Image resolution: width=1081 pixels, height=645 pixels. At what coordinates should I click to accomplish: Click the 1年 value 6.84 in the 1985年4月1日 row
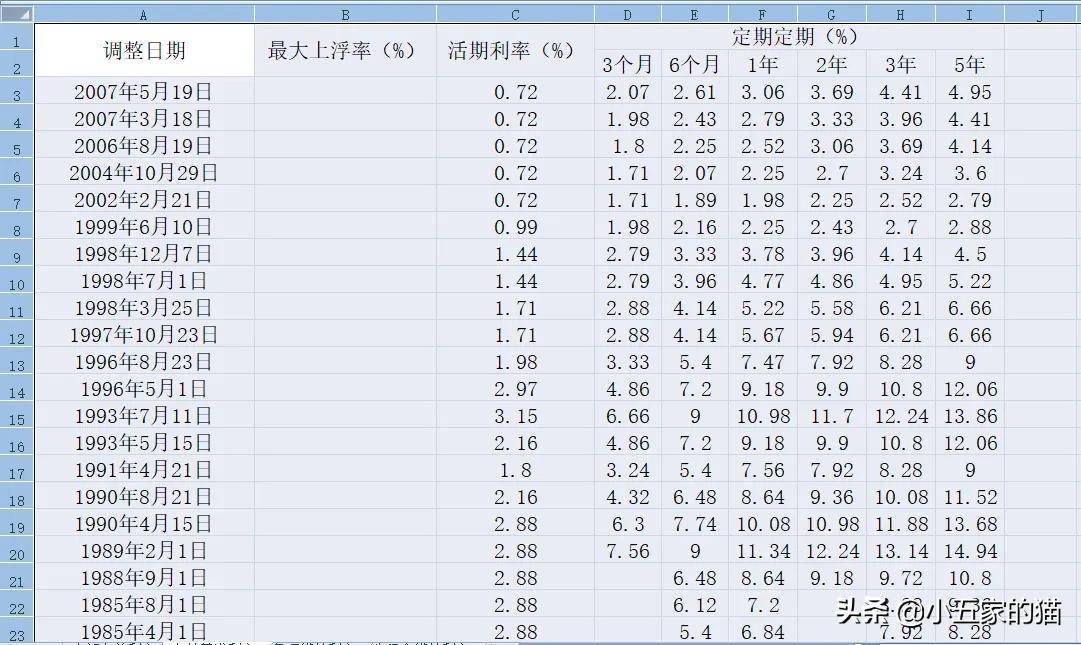(762, 631)
